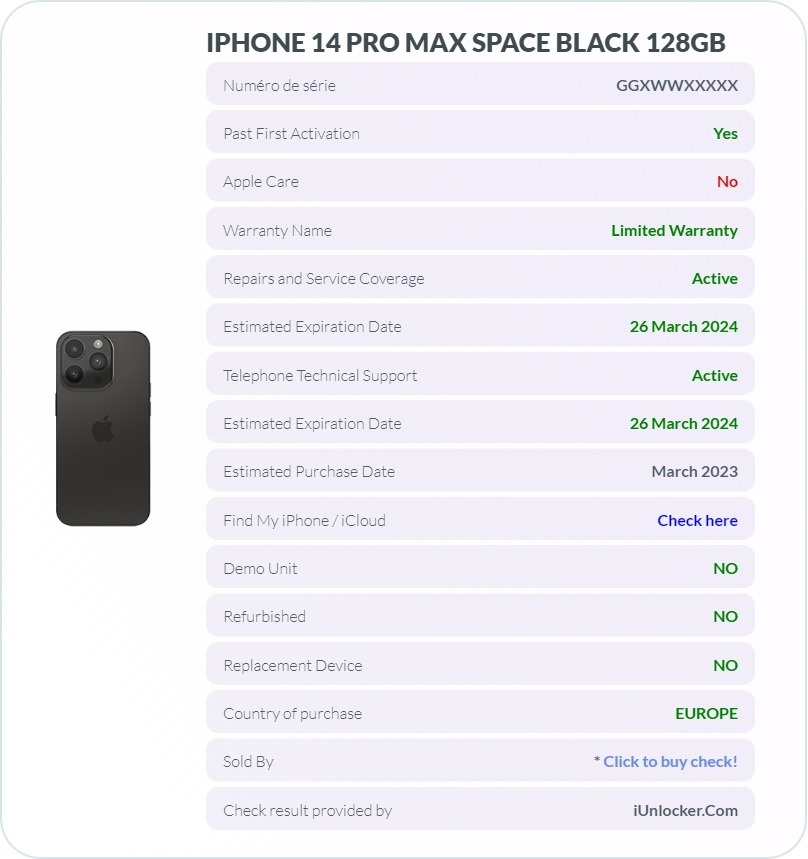This screenshot has width=808, height=859.
Task: Click the Refurbished 'NO' value
Action: click(x=725, y=617)
